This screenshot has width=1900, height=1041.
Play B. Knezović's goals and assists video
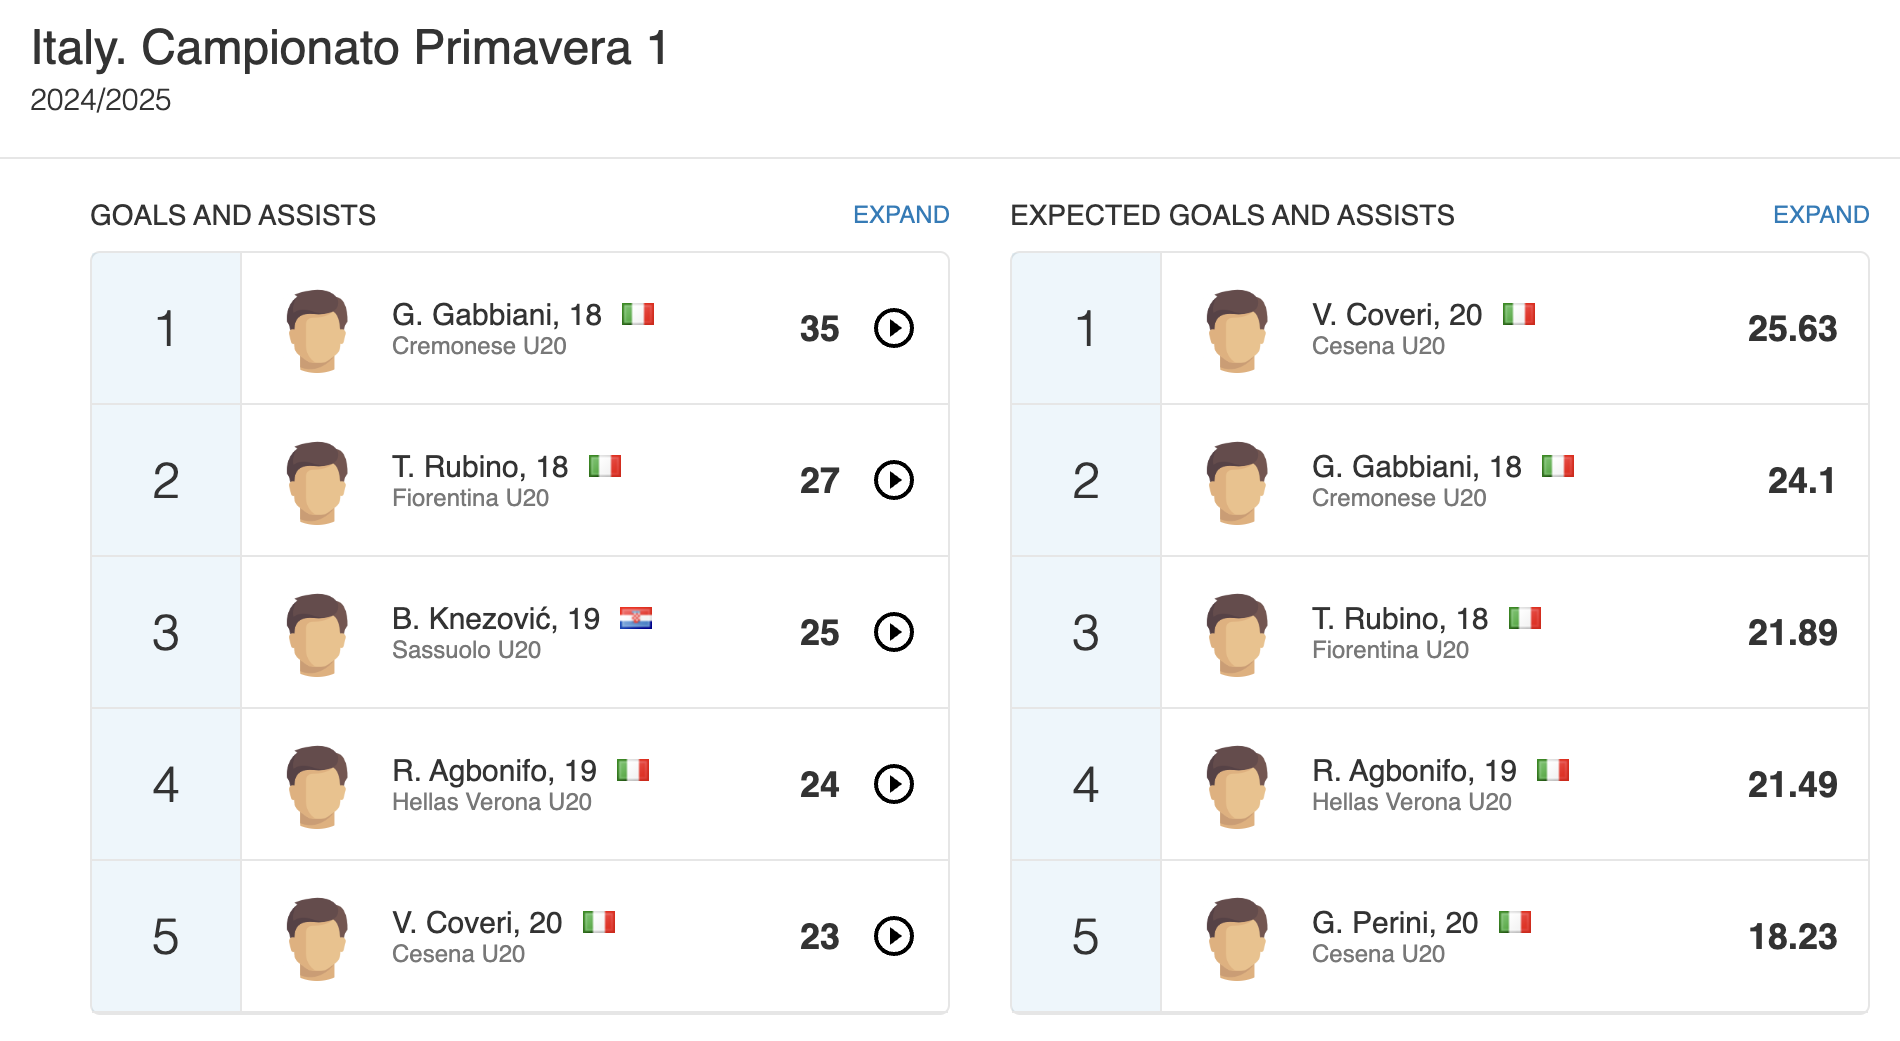click(x=894, y=632)
